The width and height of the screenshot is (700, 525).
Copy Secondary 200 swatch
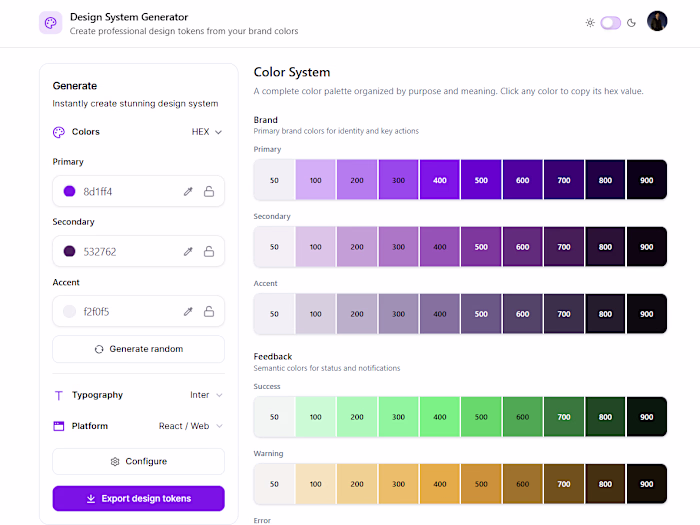pos(357,246)
